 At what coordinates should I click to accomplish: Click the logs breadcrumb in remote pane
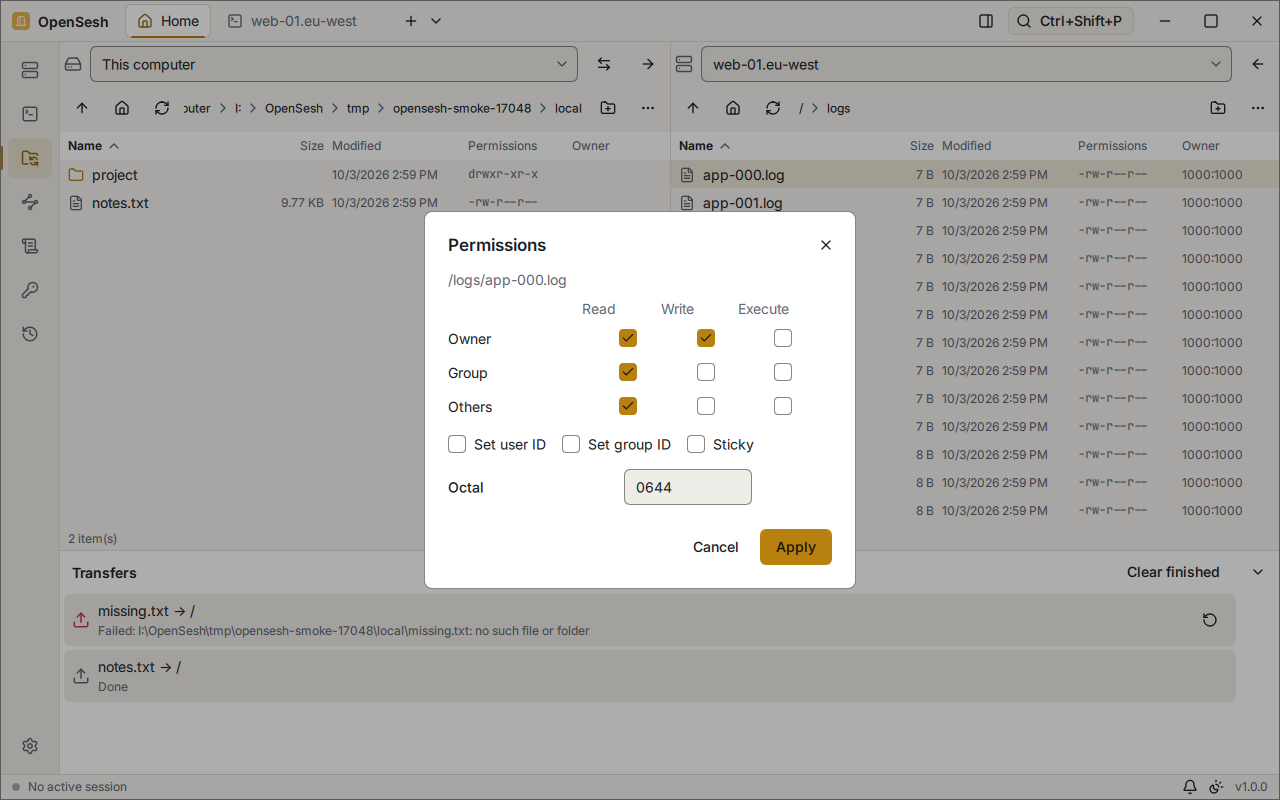click(x=839, y=108)
